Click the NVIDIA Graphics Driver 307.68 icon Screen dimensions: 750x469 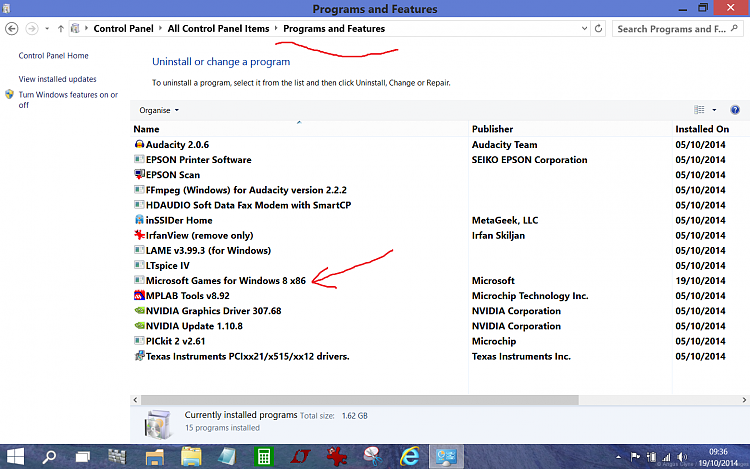139,310
